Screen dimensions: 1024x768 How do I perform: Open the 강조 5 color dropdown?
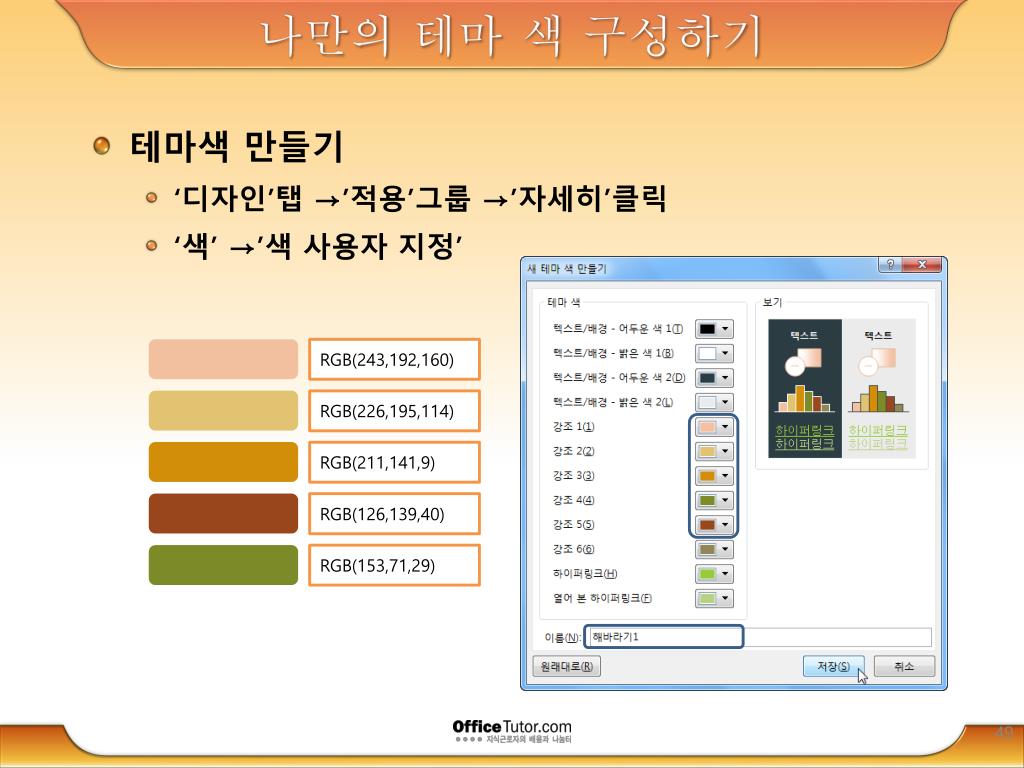click(x=714, y=524)
